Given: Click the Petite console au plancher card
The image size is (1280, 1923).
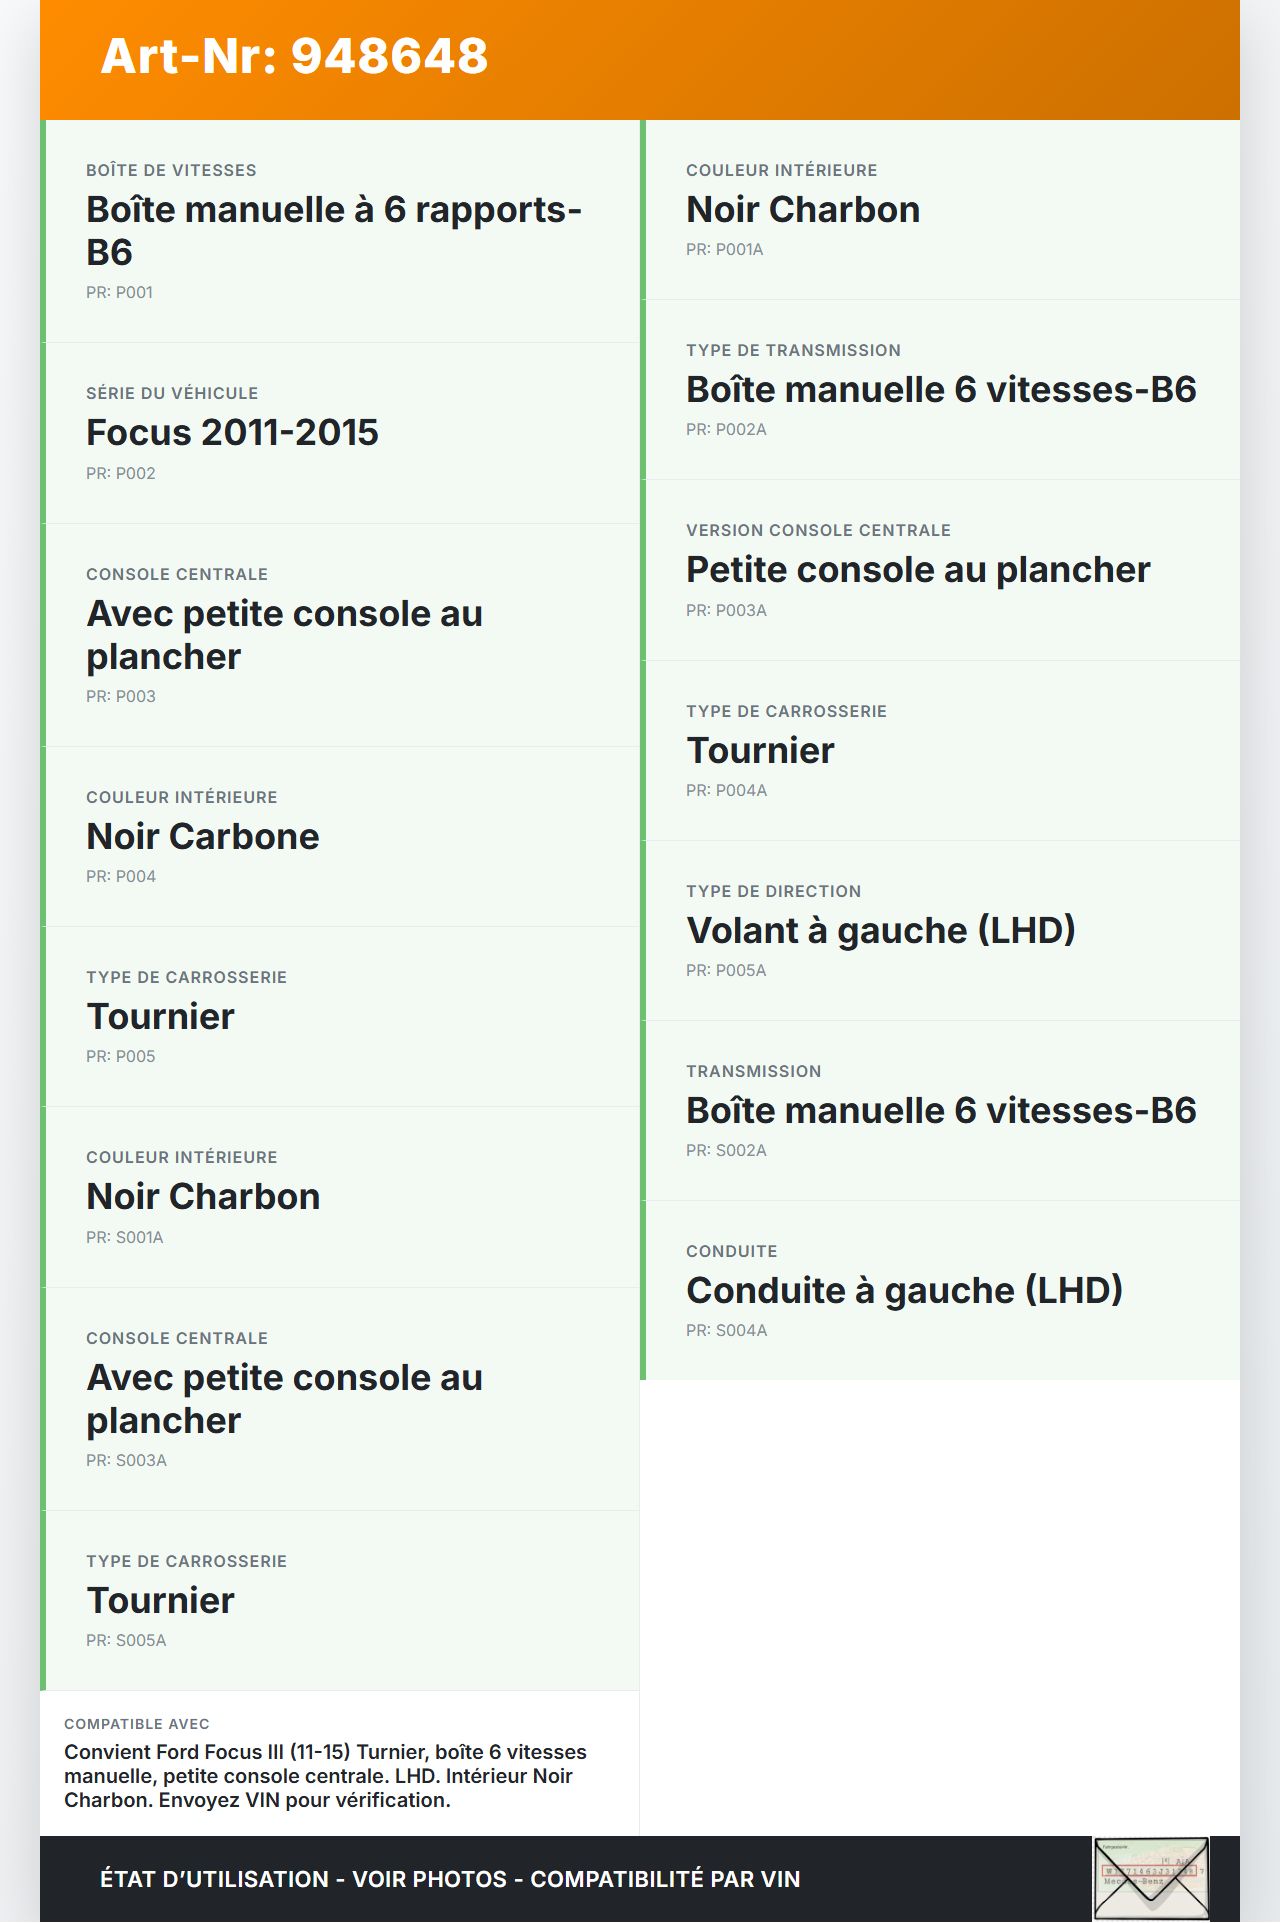Looking at the screenshot, I should point(940,570).
